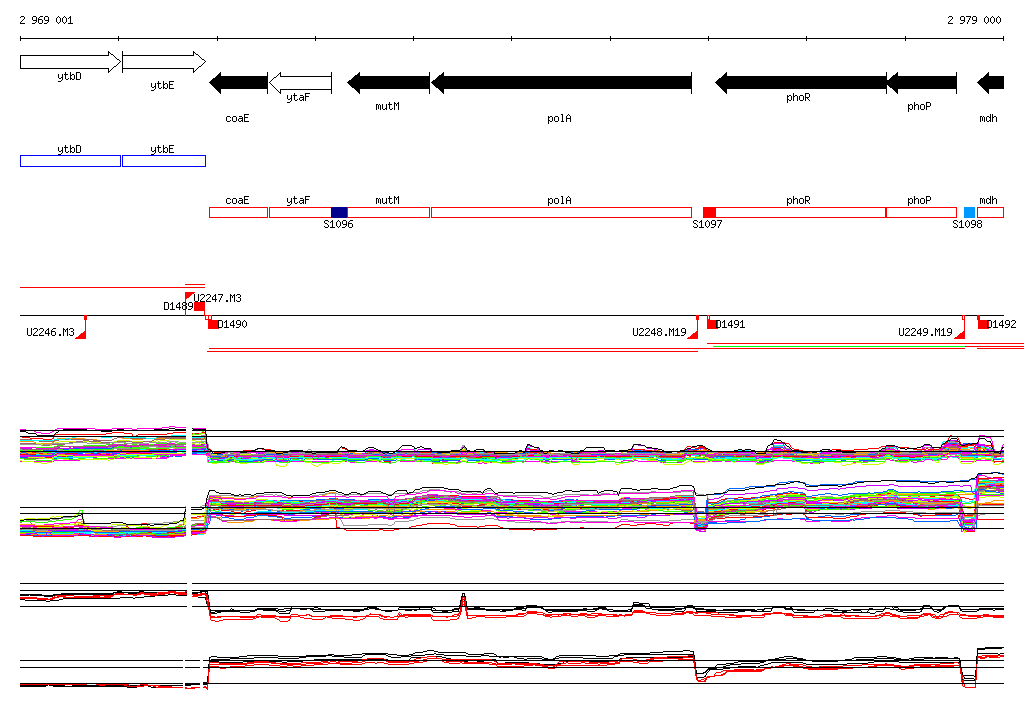Click the long black polA gene arrow
Screen dimensions: 1024x714
click(562, 83)
